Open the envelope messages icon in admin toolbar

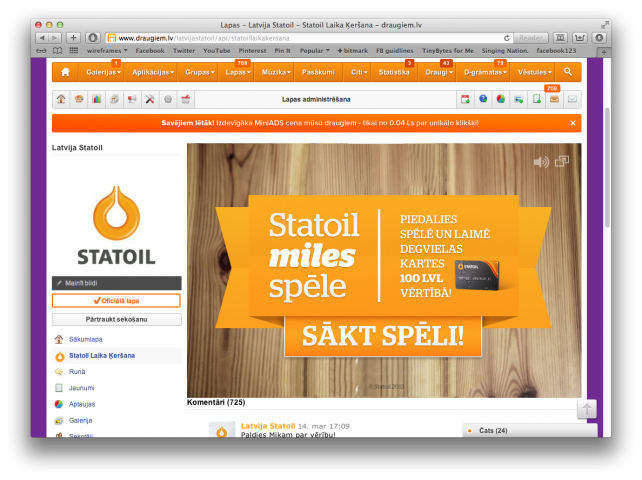571,99
